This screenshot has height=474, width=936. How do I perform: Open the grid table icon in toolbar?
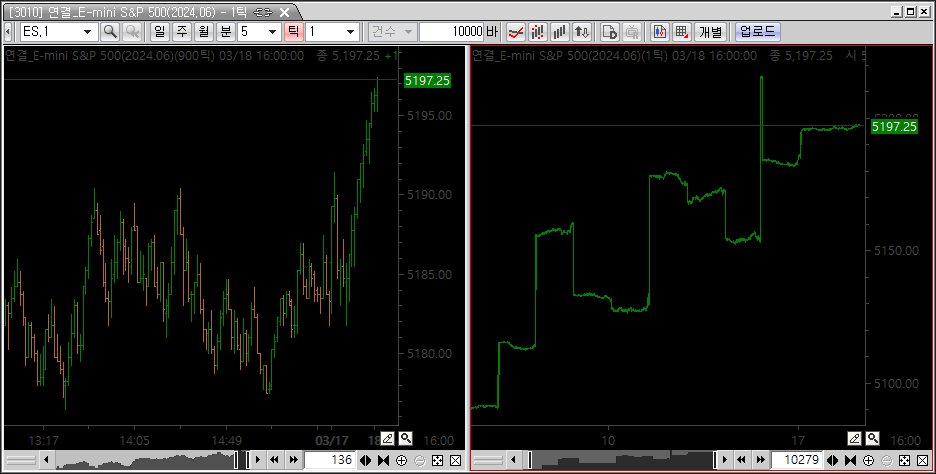(x=681, y=32)
